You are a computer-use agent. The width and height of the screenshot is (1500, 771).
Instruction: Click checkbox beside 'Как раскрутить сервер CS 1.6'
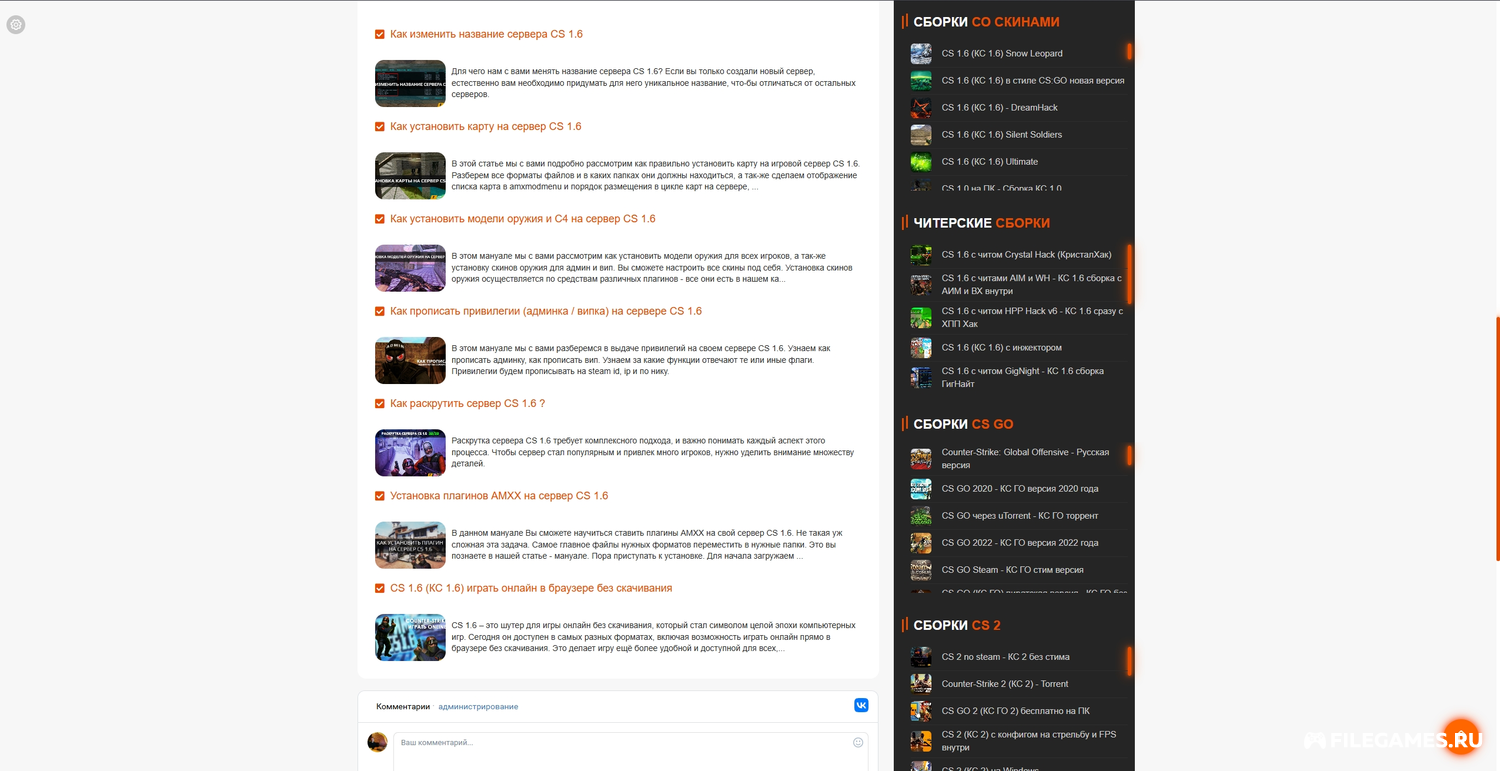[x=380, y=404]
